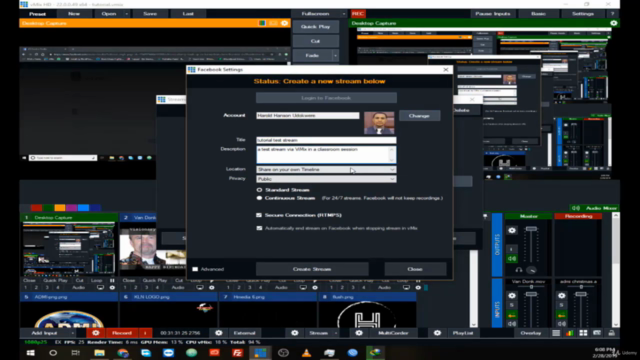Open Output window settings gear

click(x=613, y=23)
